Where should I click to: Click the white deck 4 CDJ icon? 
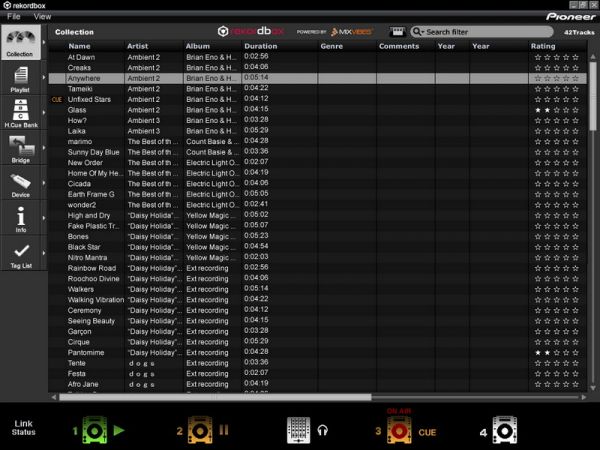click(504, 430)
